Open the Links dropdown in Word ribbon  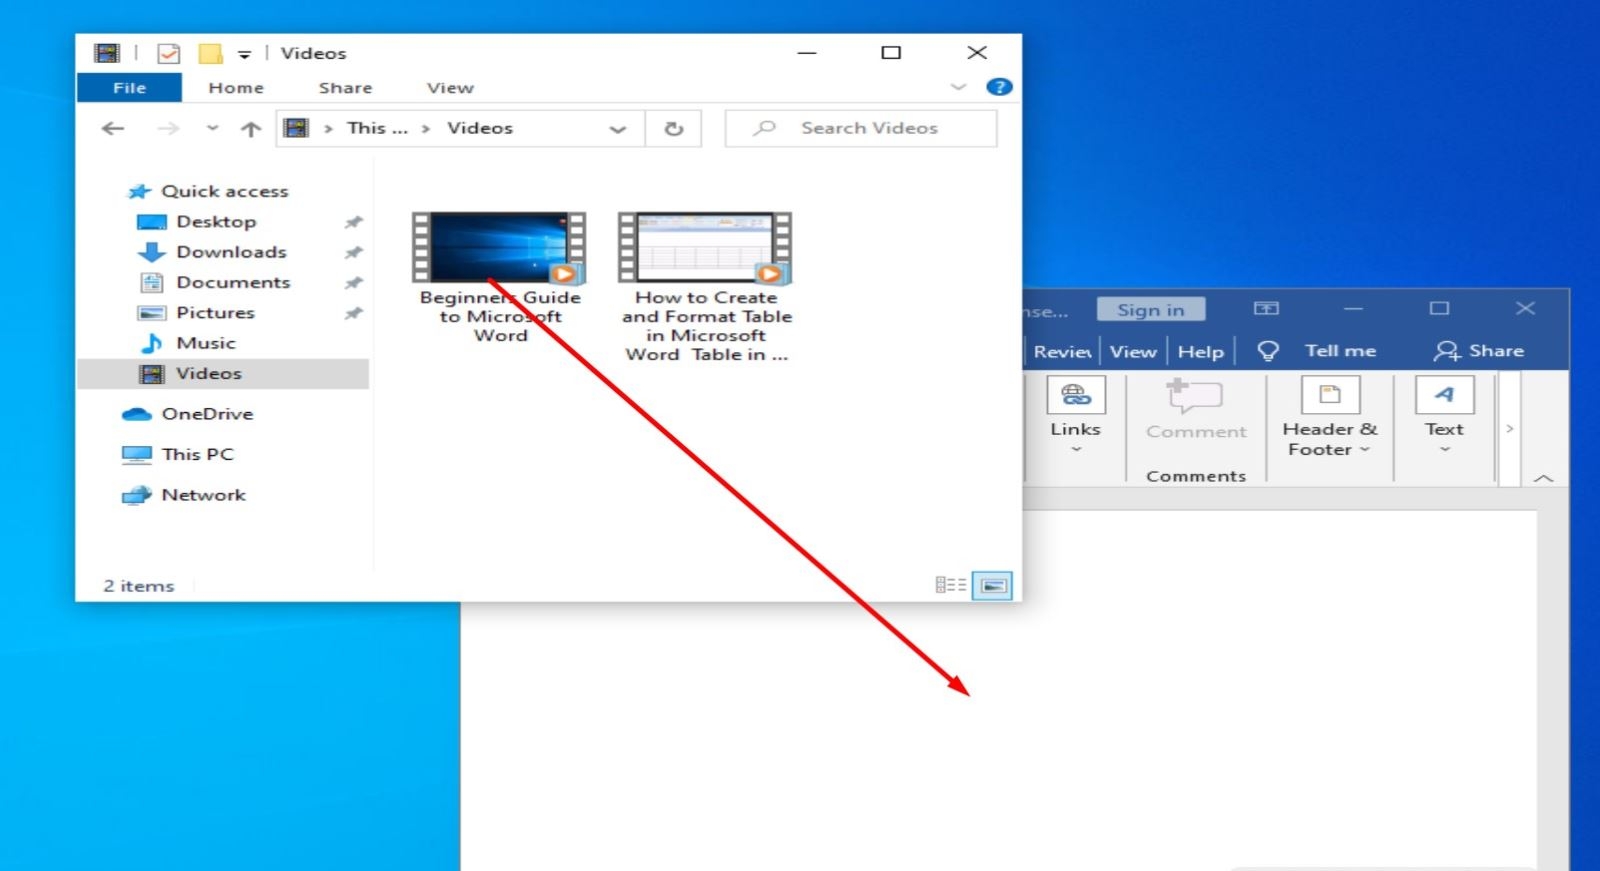click(x=1076, y=416)
